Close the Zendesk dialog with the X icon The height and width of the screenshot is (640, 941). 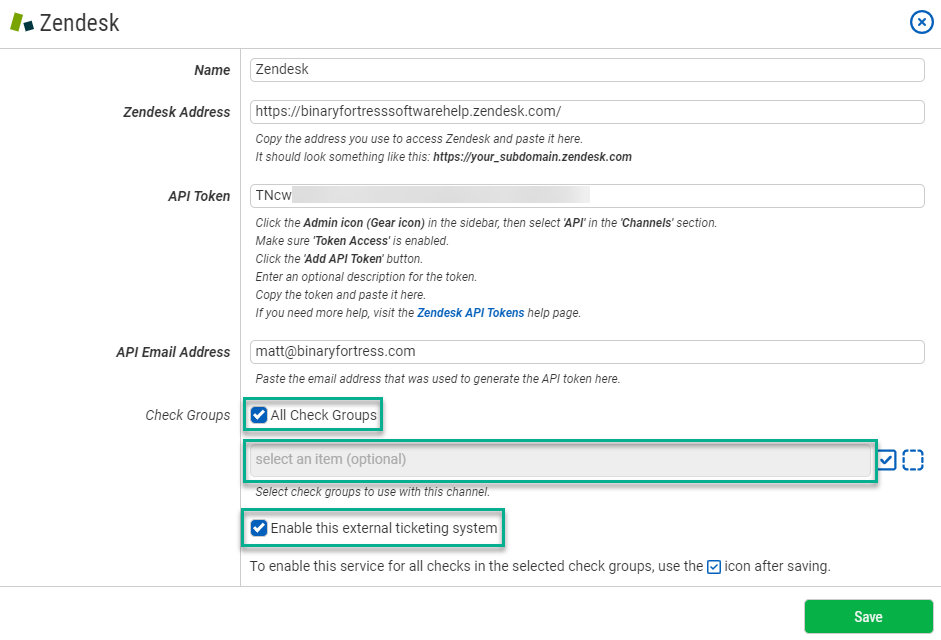[x=921, y=22]
